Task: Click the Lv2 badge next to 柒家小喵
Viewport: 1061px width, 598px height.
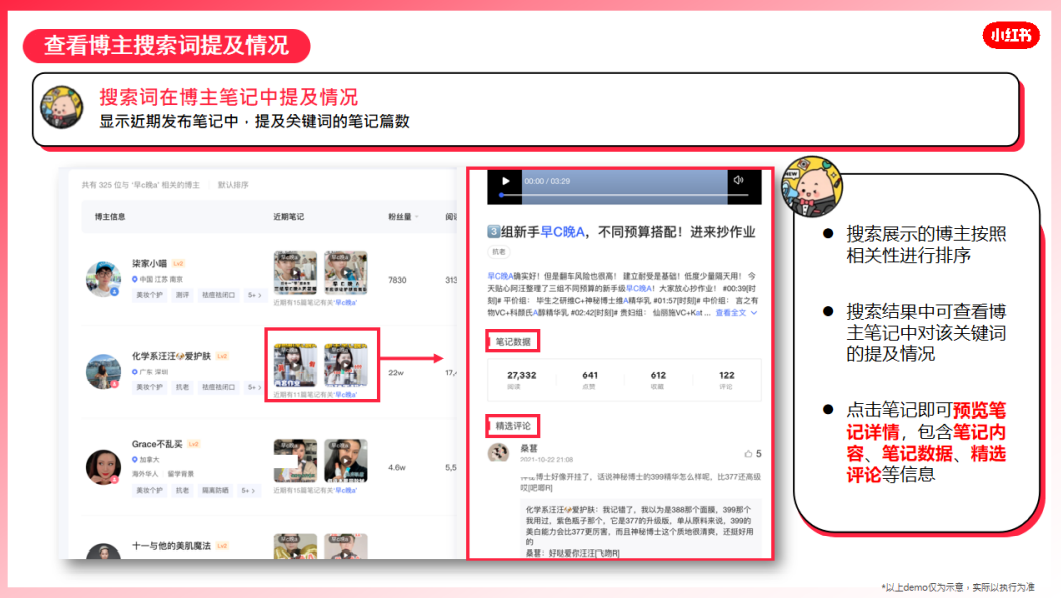Action: [x=179, y=263]
